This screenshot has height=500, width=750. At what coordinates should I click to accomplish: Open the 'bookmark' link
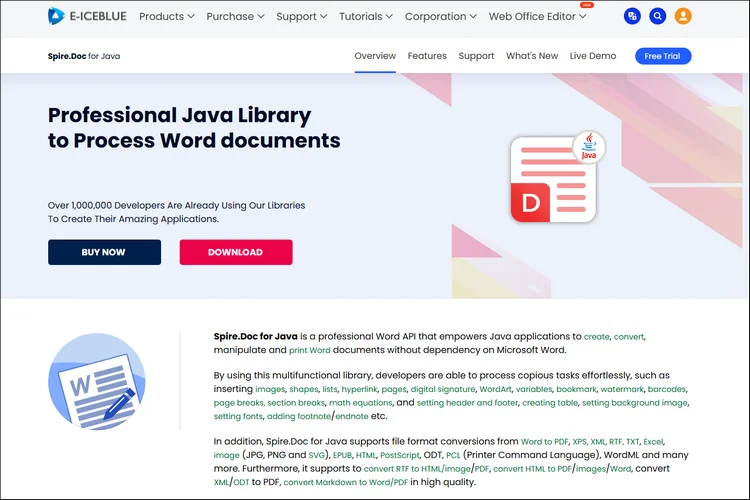tap(576, 389)
